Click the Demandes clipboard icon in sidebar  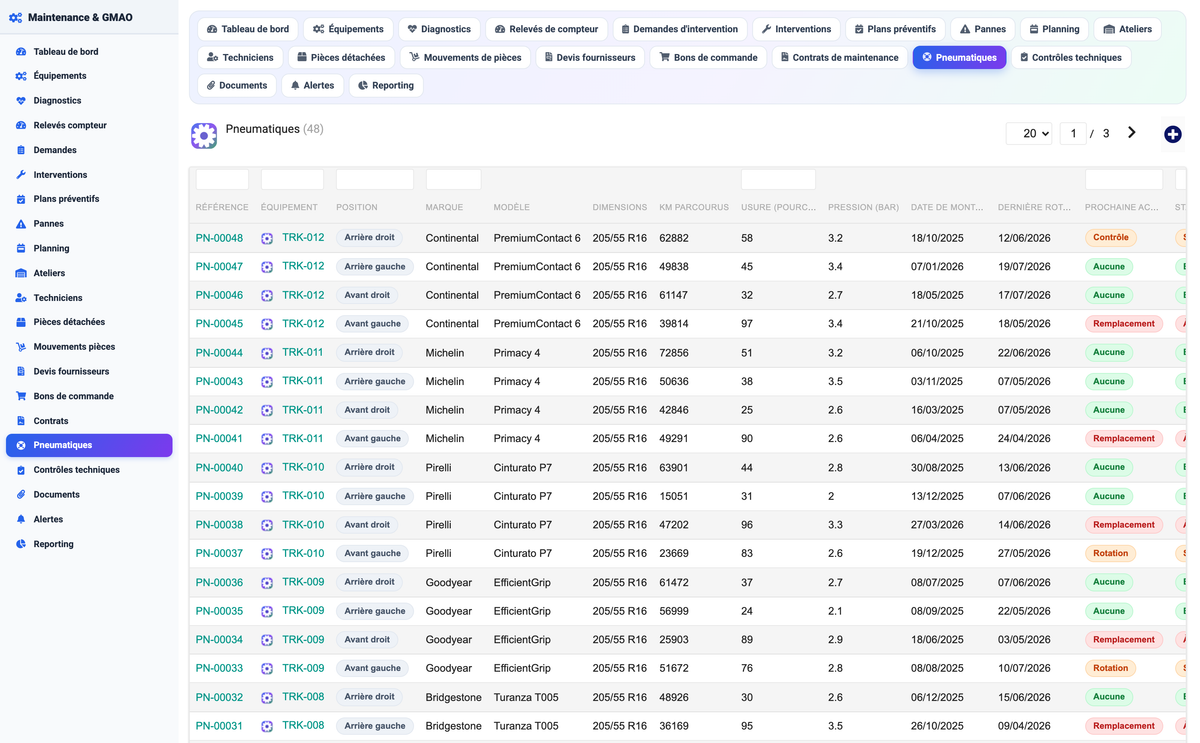coord(21,150)
